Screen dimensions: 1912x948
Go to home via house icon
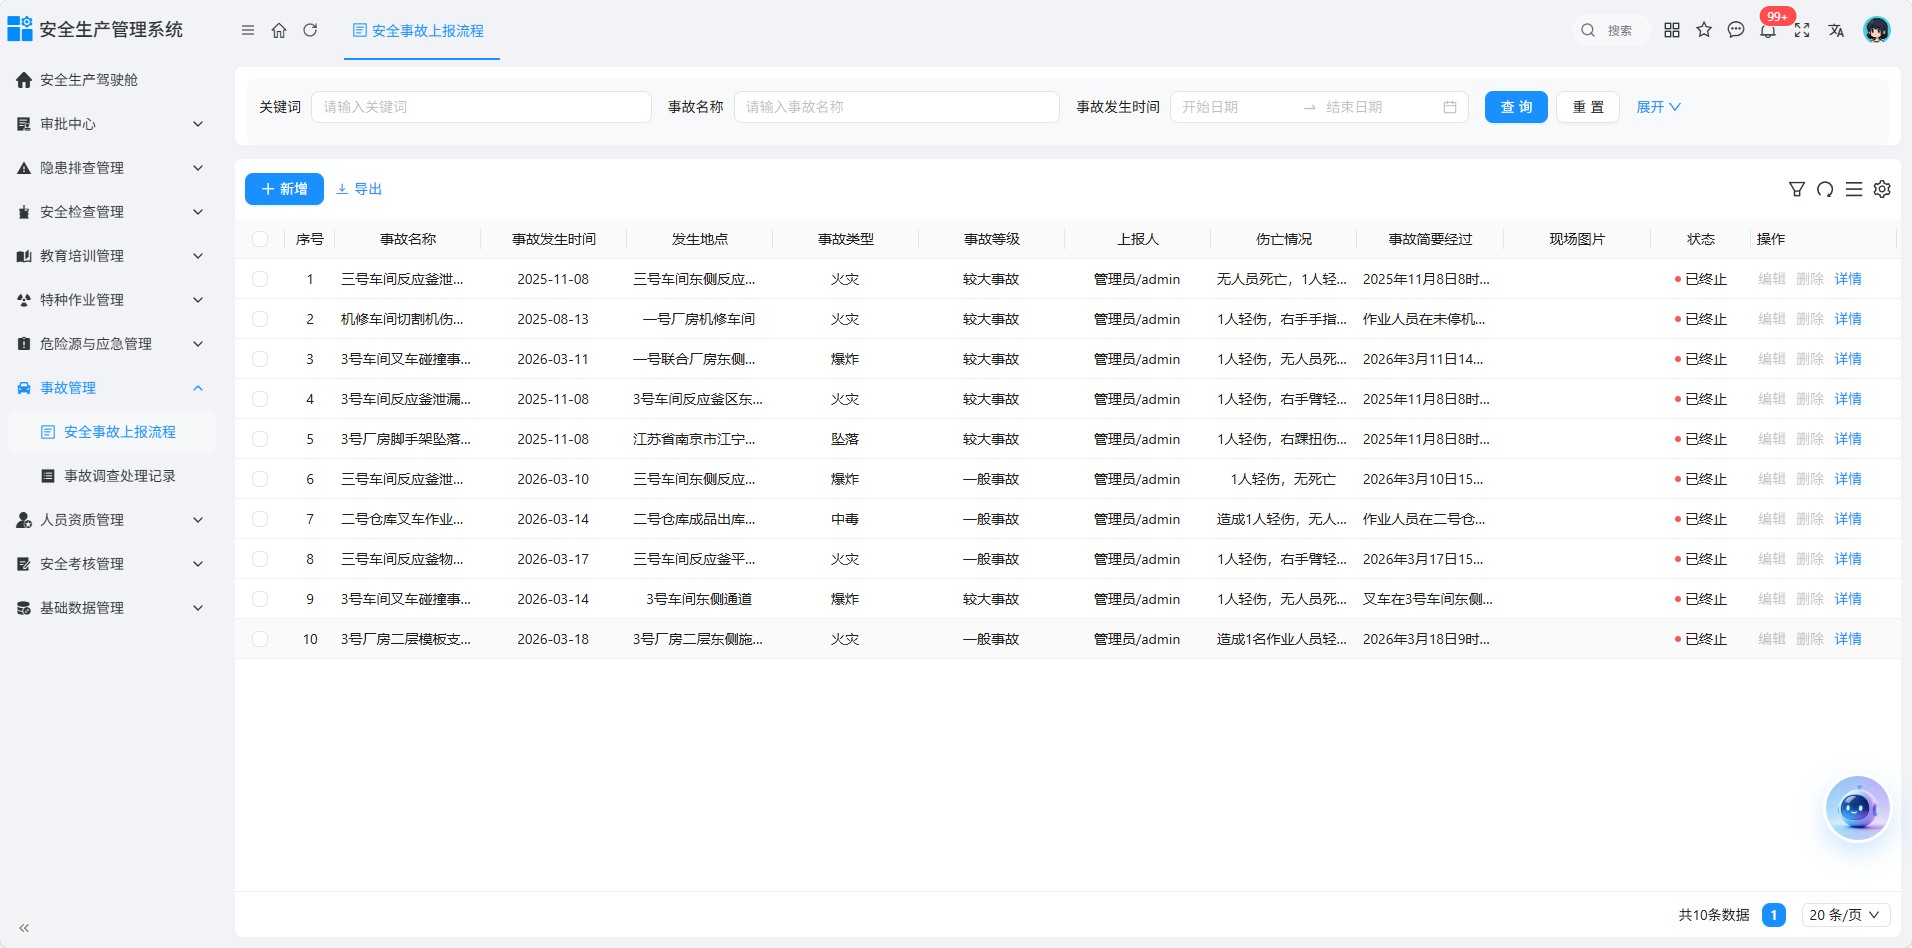279,30
